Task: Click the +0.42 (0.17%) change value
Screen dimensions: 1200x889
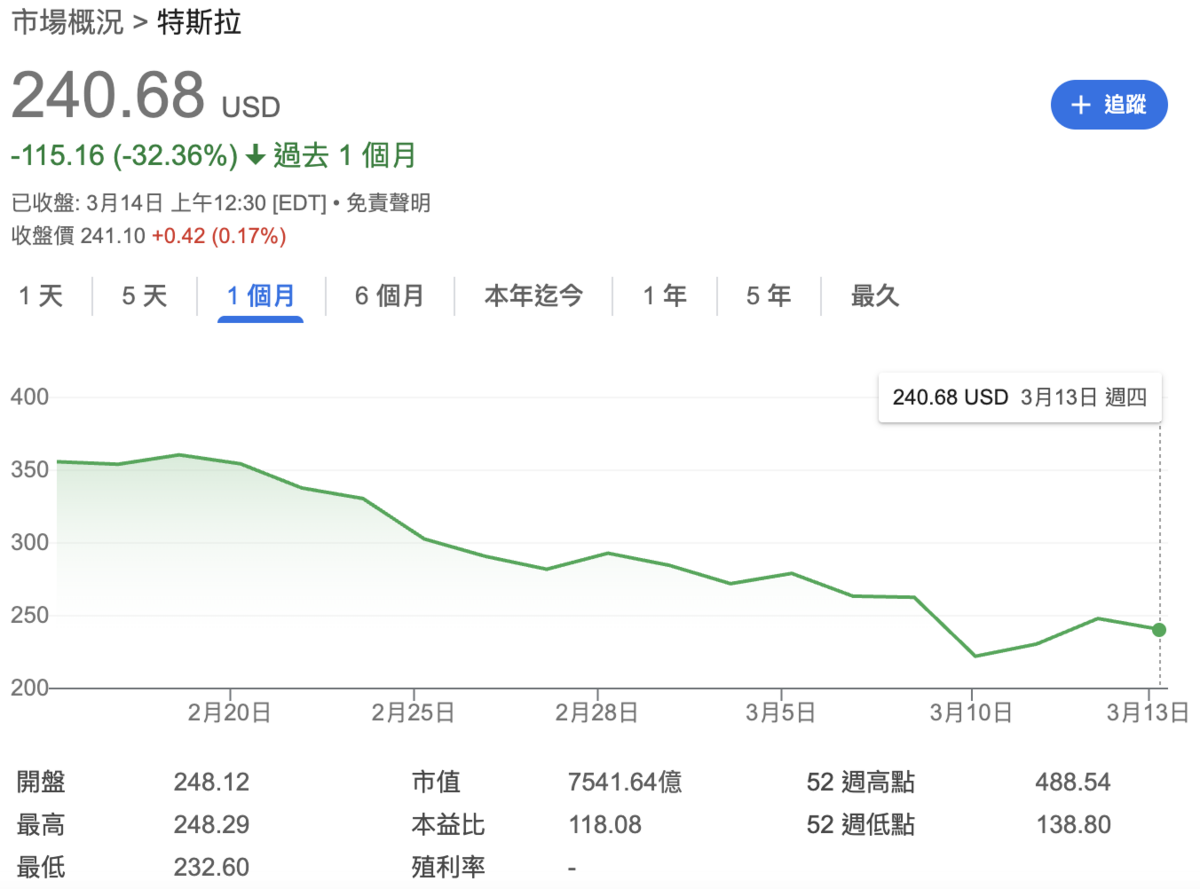Action: (x=219, y=237)
